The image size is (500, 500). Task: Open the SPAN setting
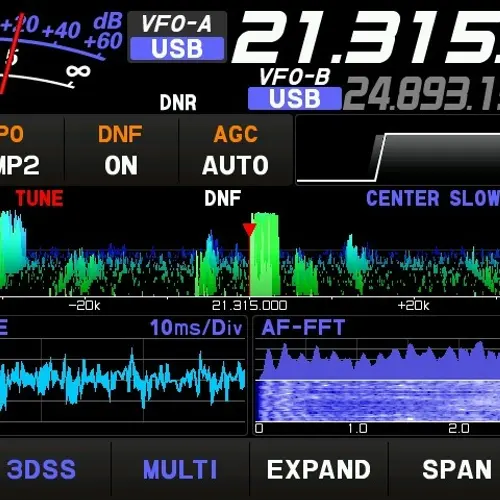click(x=457, y=469)
